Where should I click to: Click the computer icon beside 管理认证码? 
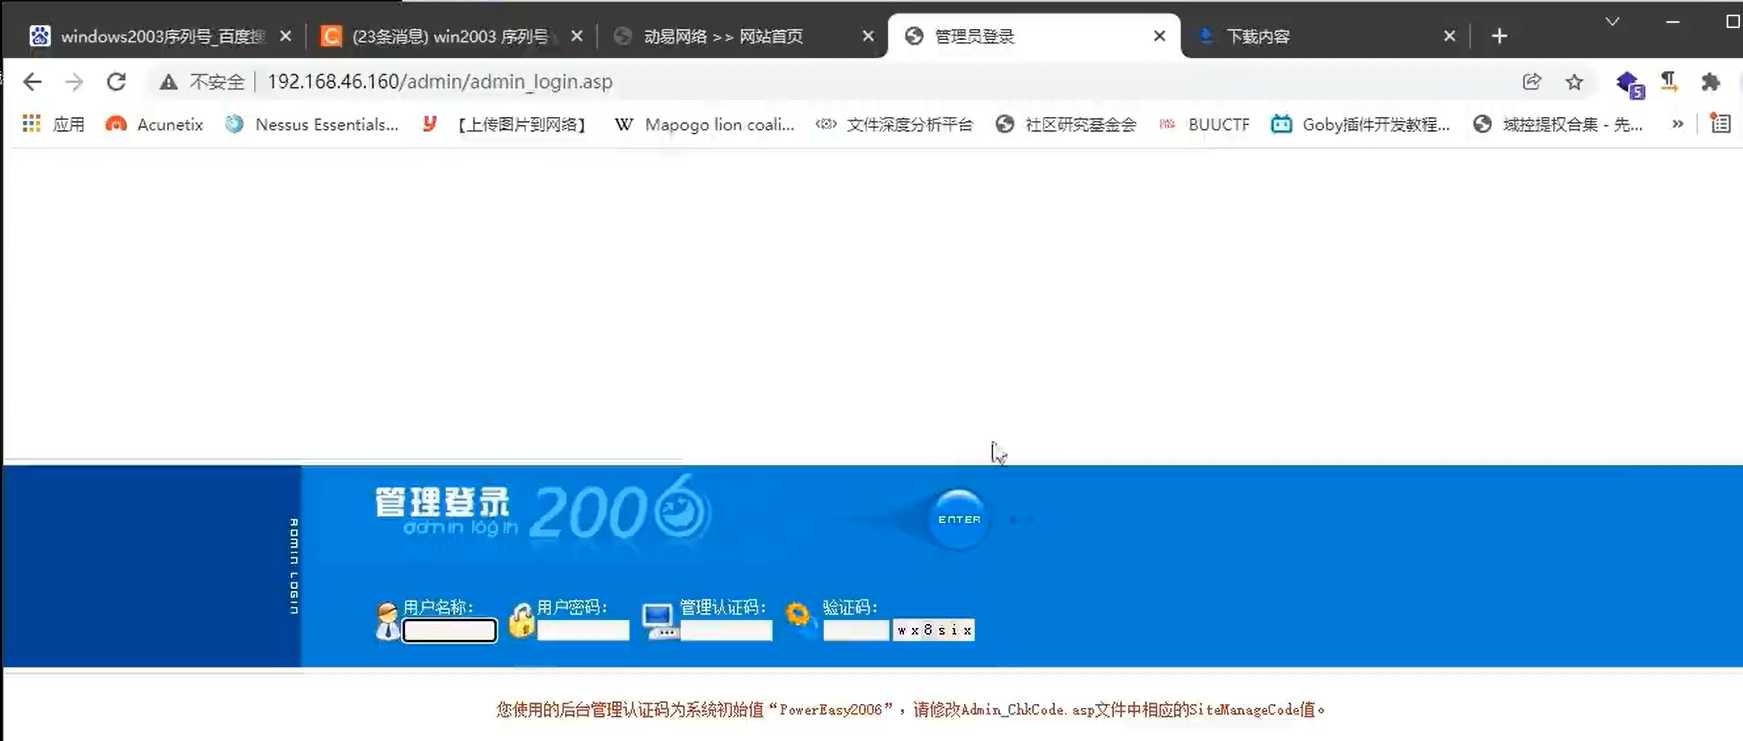(x=659, y=621)
